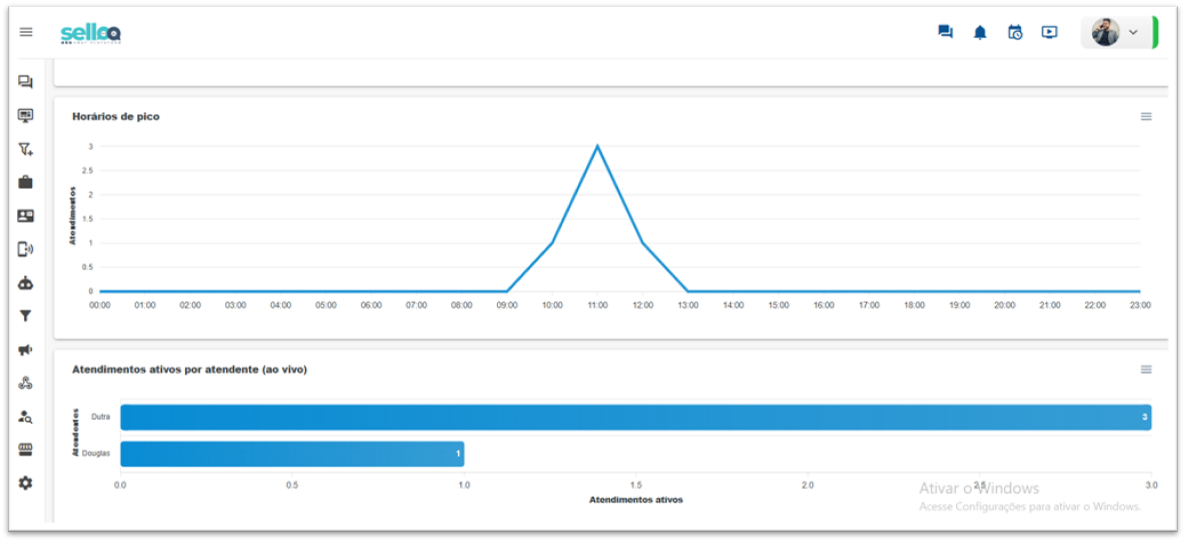Screen dimensions: 1185x542
Task: Open the Horários de pico chart menu
Action: [1146, 116]
